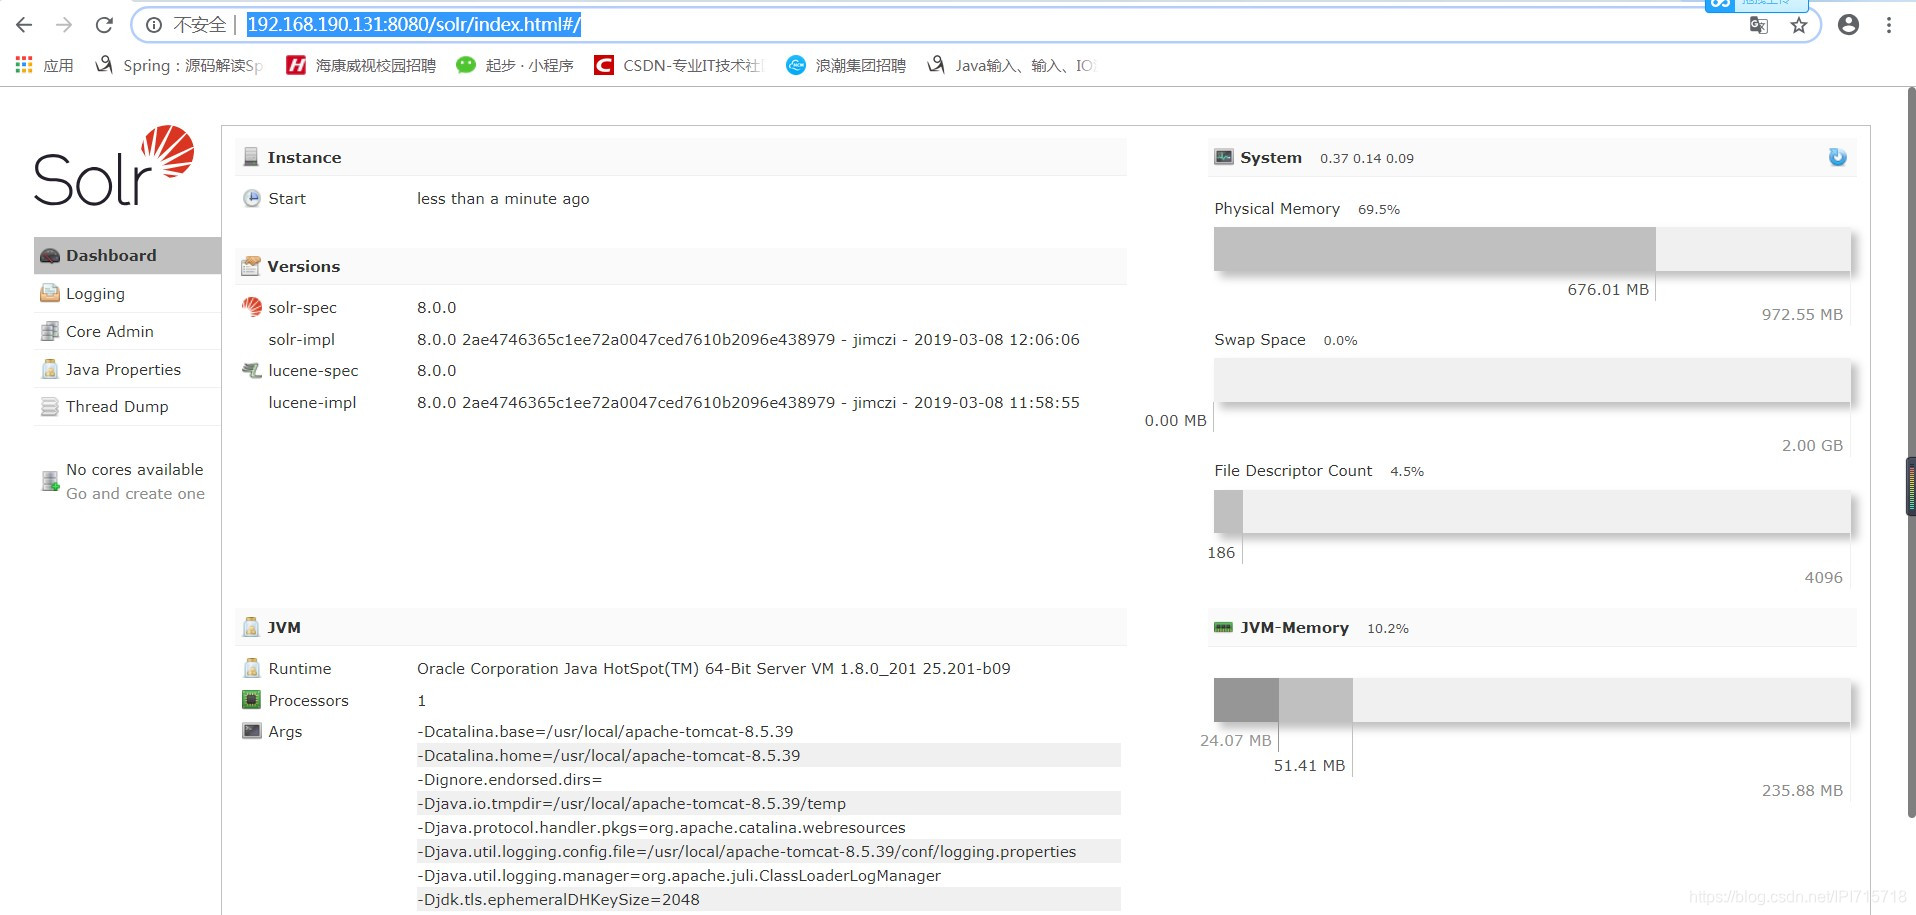Open the CSDN-专业IT技术社区 bookmark
Screen dimensions: 1916x915
[679, 65]
